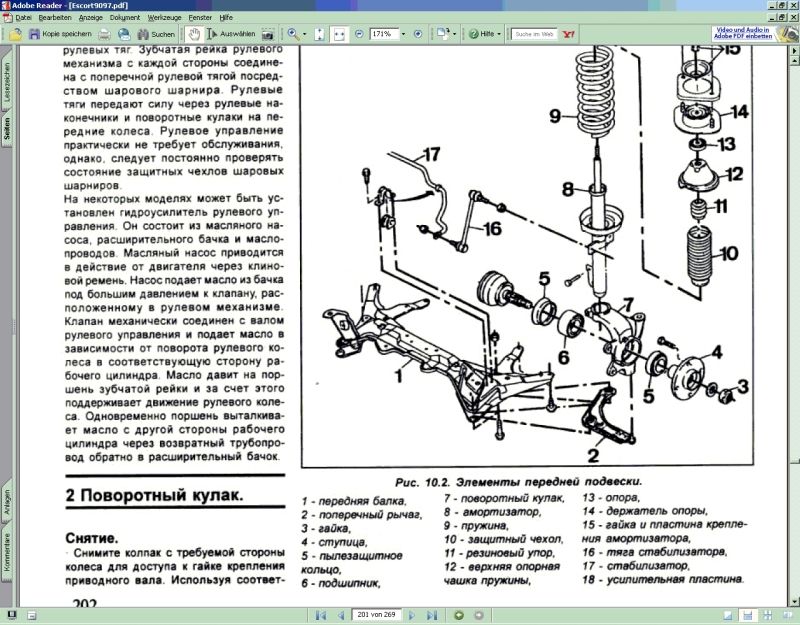Open the Lesezeichen side tab

(x=7, y=82)
